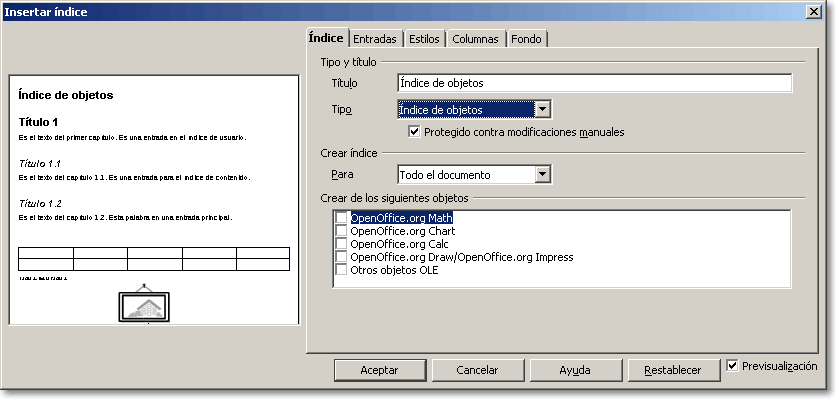
Task: Click the Título 1 heading in preview
Action: click(x=38, y=122)
